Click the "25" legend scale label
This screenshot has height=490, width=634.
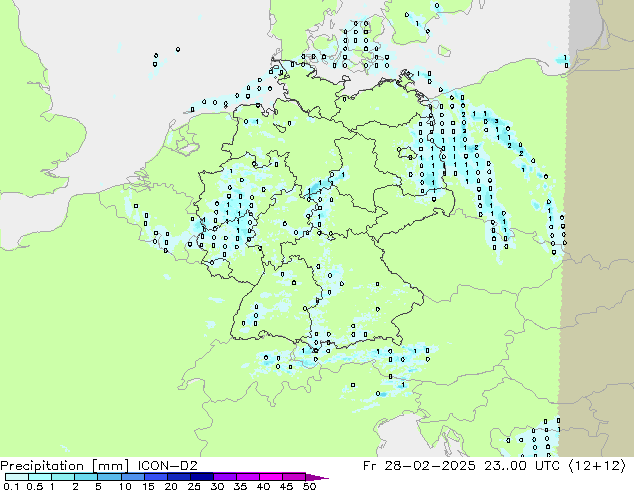[x=194, y=486]
